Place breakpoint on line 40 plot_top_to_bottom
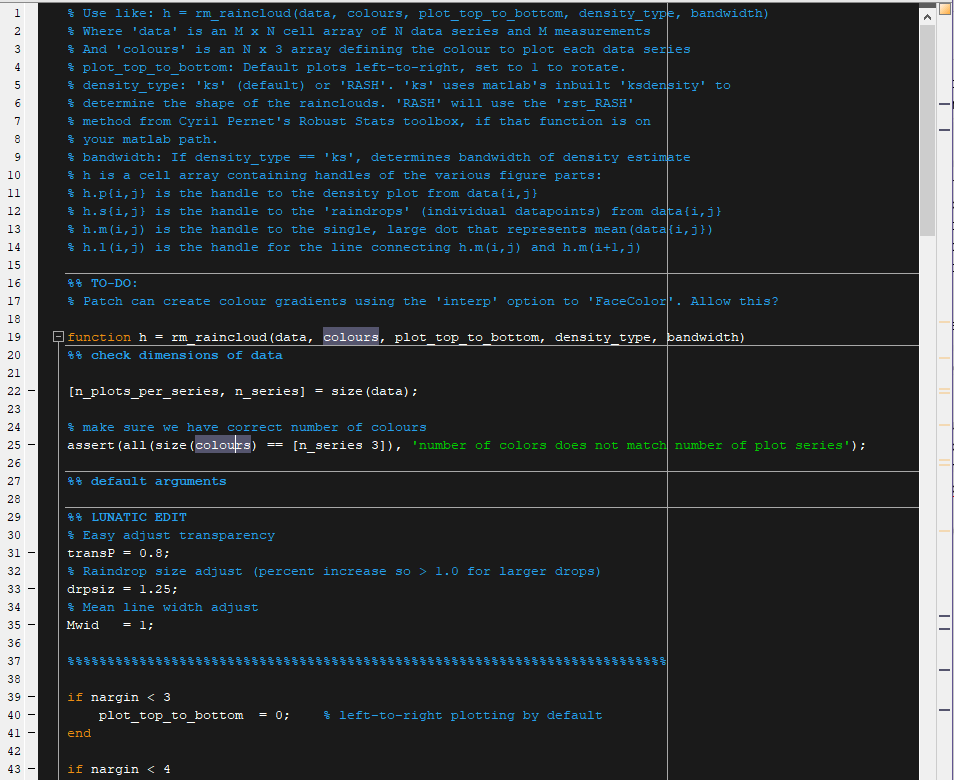 pyautogui.click(x=34, y=715)
